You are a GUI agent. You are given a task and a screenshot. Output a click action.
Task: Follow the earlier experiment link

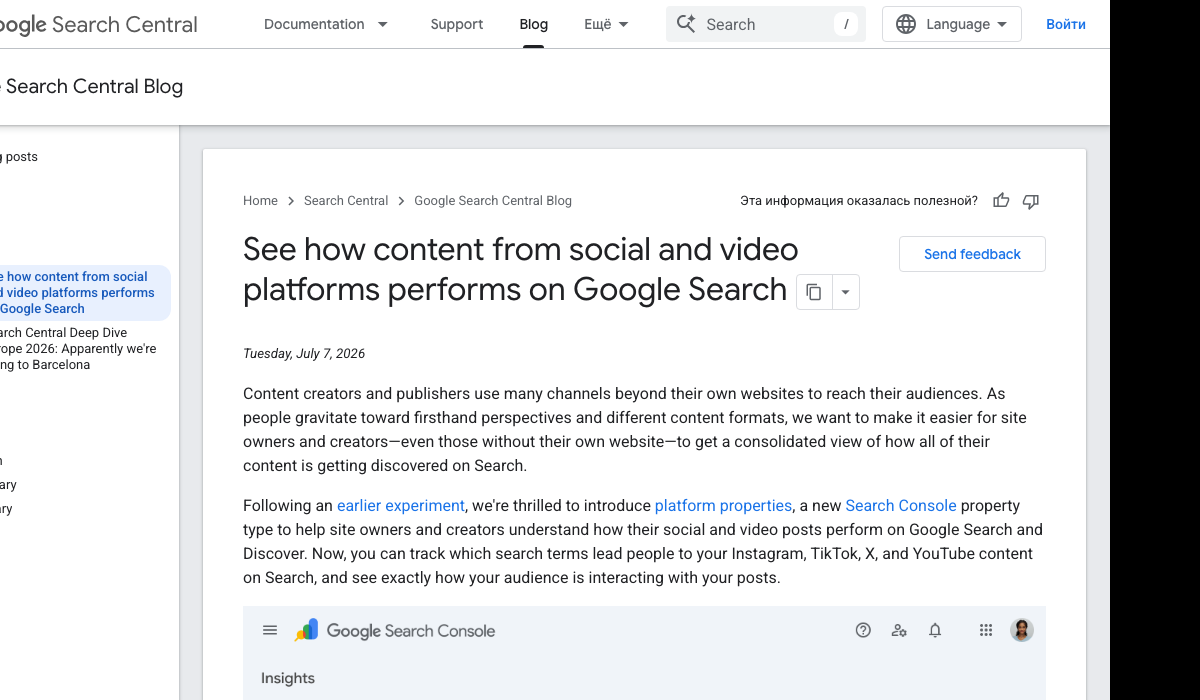[x=401, y=506]
